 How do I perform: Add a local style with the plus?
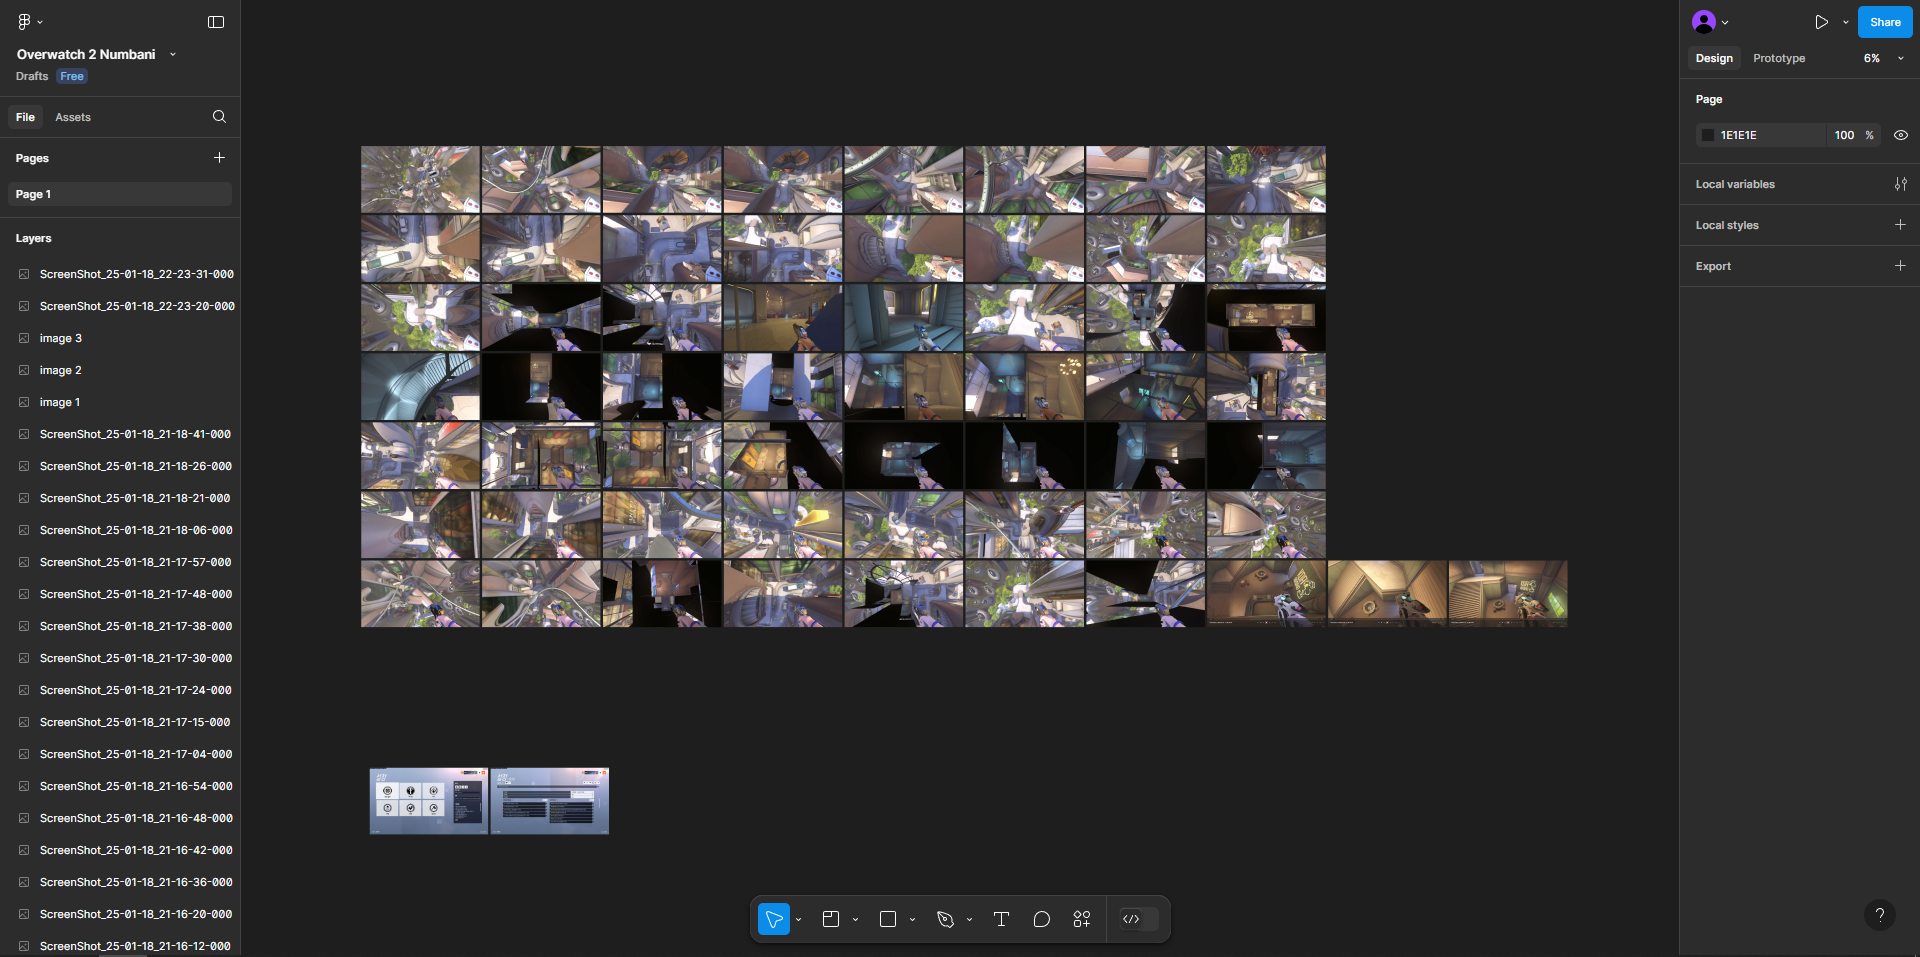pyautogui.click(x=1900, y=225)
